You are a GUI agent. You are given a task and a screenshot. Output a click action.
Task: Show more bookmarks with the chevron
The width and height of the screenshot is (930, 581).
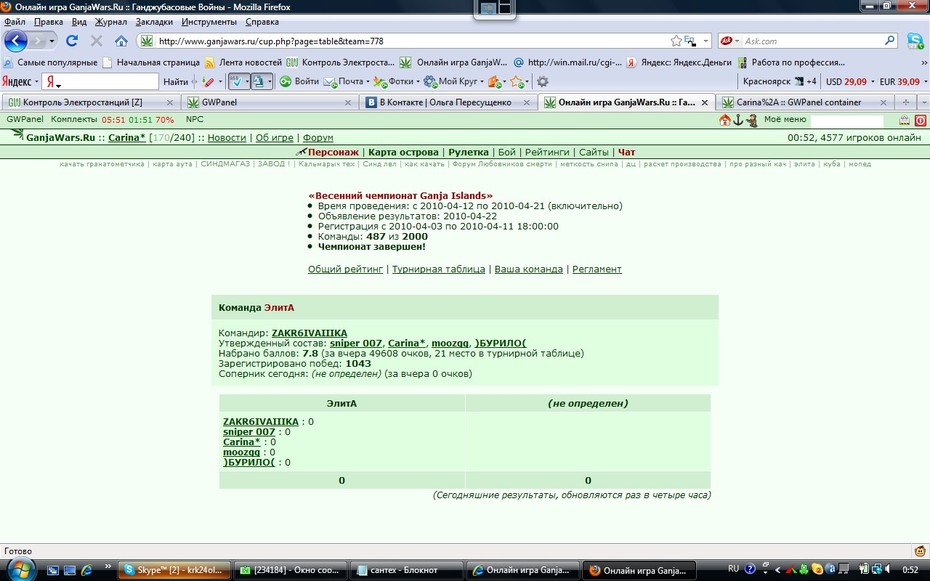pos(923,62)
